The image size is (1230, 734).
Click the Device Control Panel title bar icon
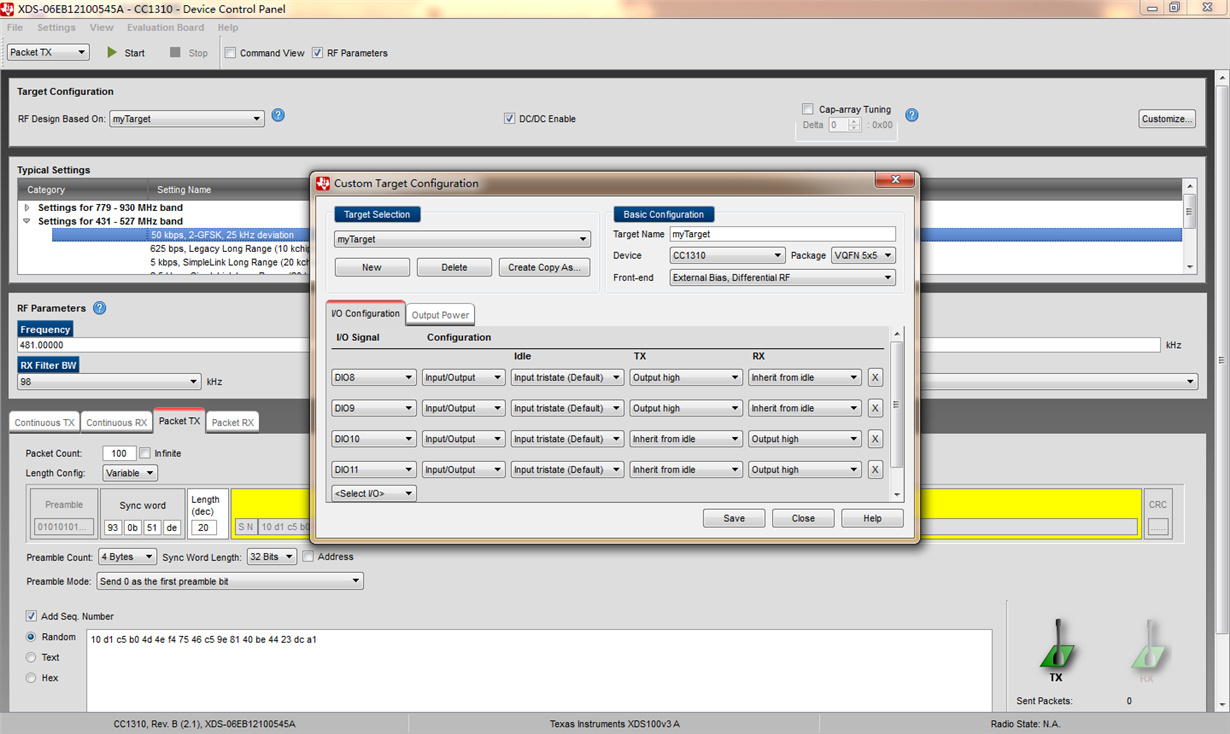tap(9, 9)
